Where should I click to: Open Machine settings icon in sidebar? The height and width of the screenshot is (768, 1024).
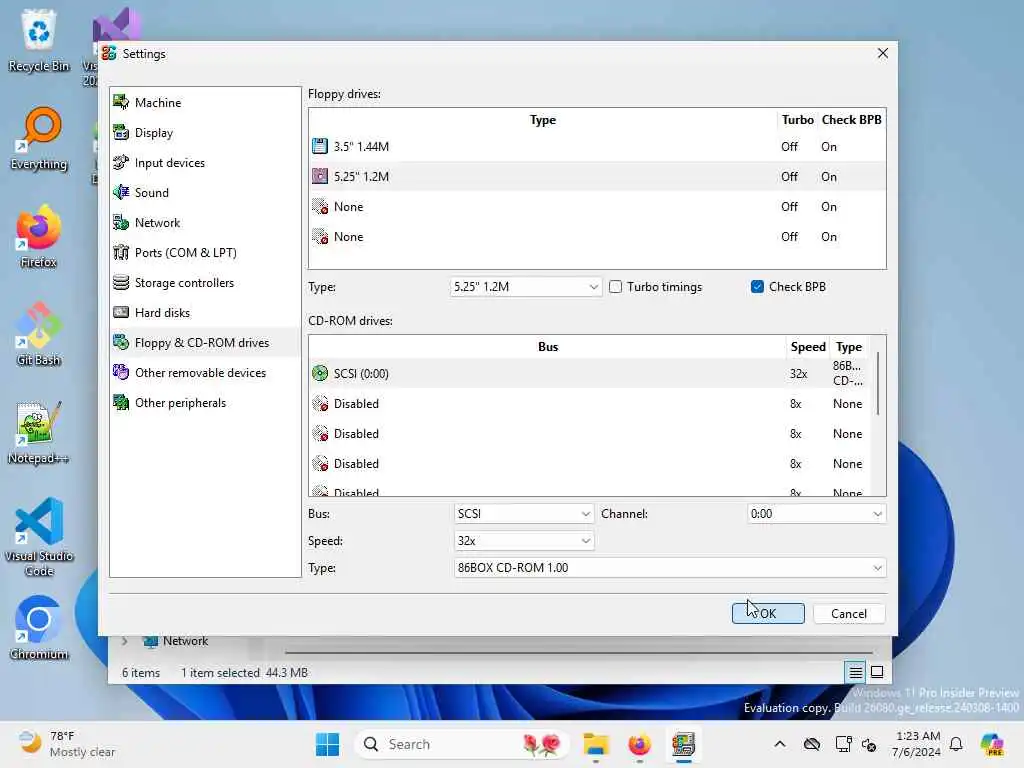[x=121, y=102]
